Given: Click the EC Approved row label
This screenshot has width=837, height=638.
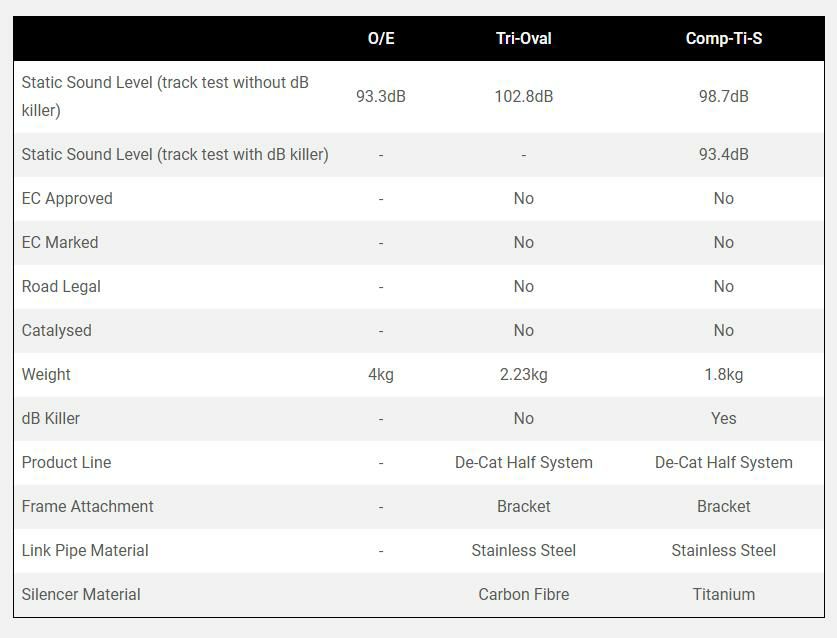Looking at the screenshot, I should tap(67, 199).
